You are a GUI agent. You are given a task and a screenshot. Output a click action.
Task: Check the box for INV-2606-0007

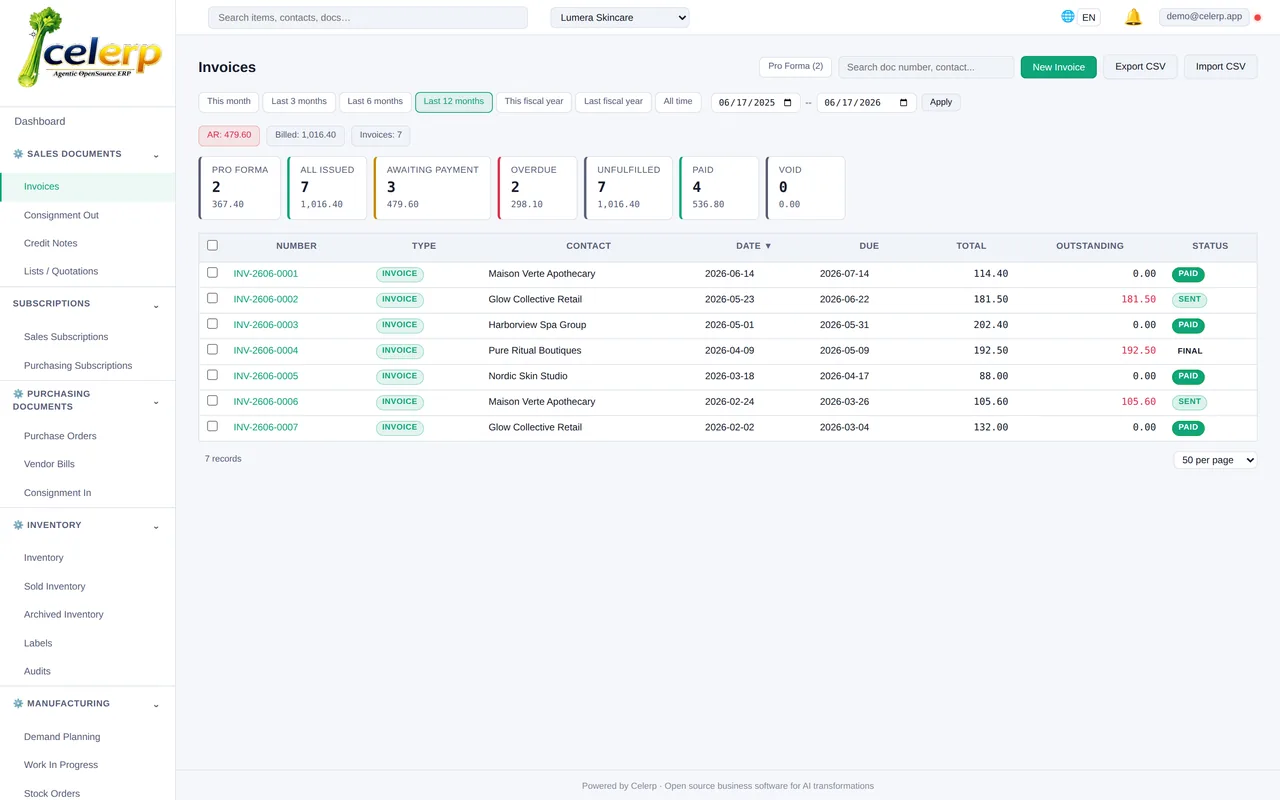point(212,426)
